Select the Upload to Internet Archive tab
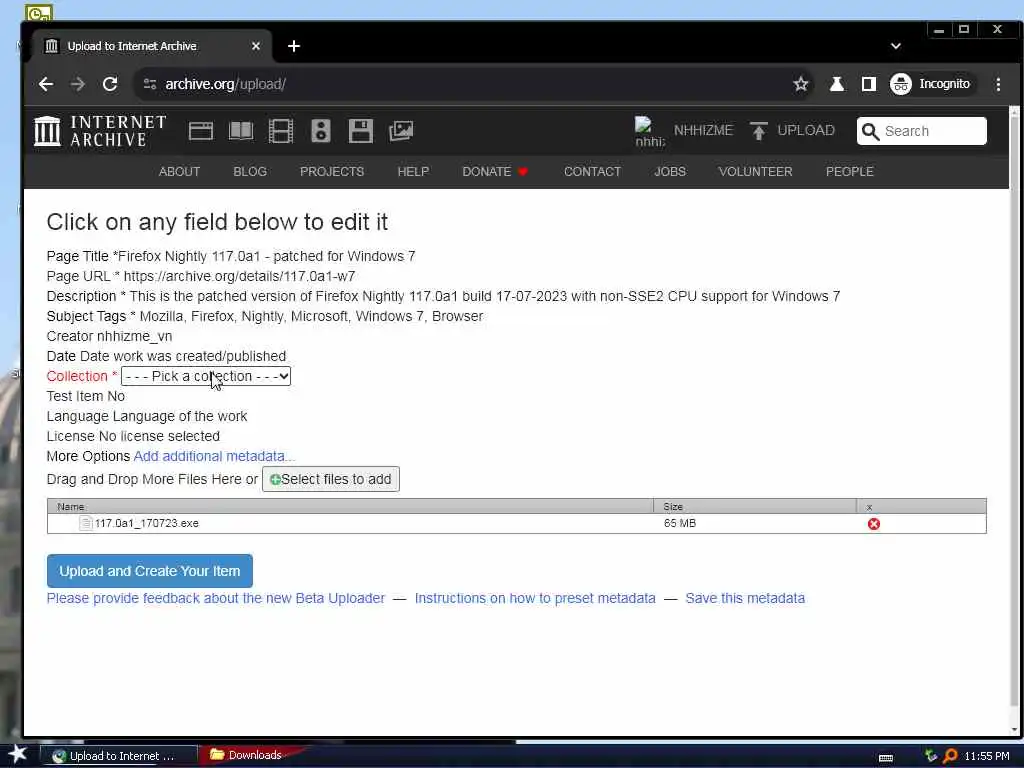 click(x=152, y=46)
